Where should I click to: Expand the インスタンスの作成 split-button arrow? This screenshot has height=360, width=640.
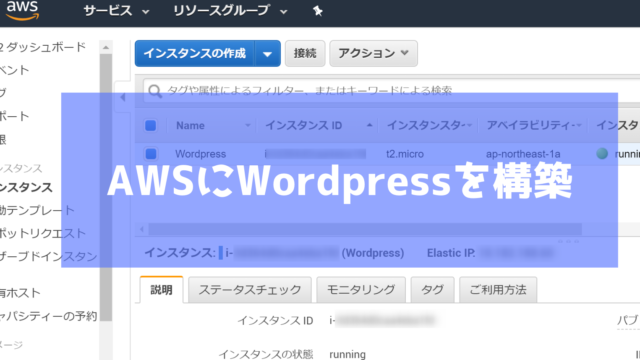coord(268,53)
